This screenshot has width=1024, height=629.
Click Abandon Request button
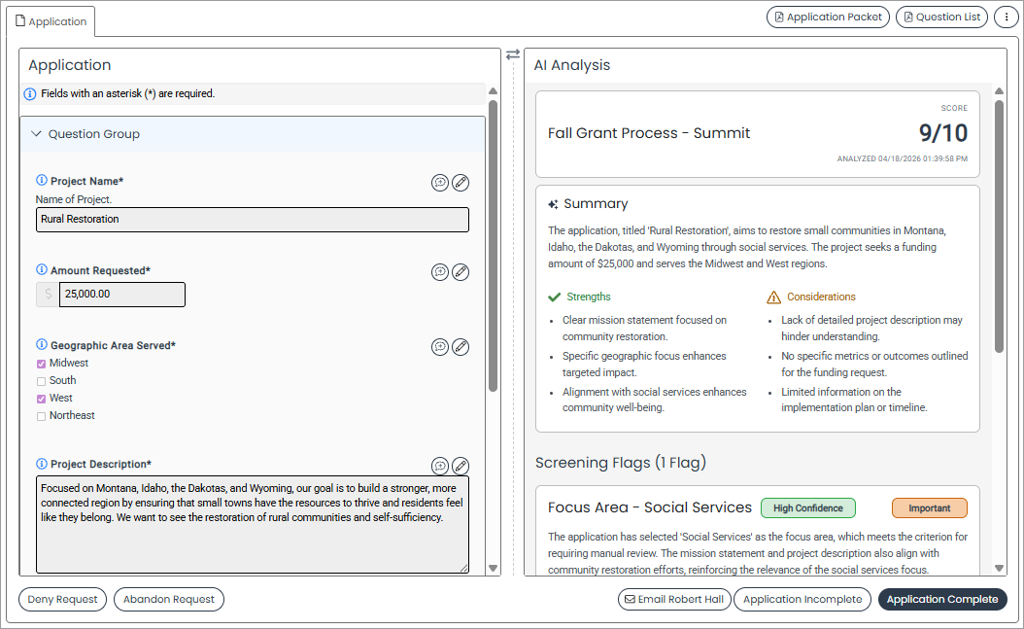point(168,600)
